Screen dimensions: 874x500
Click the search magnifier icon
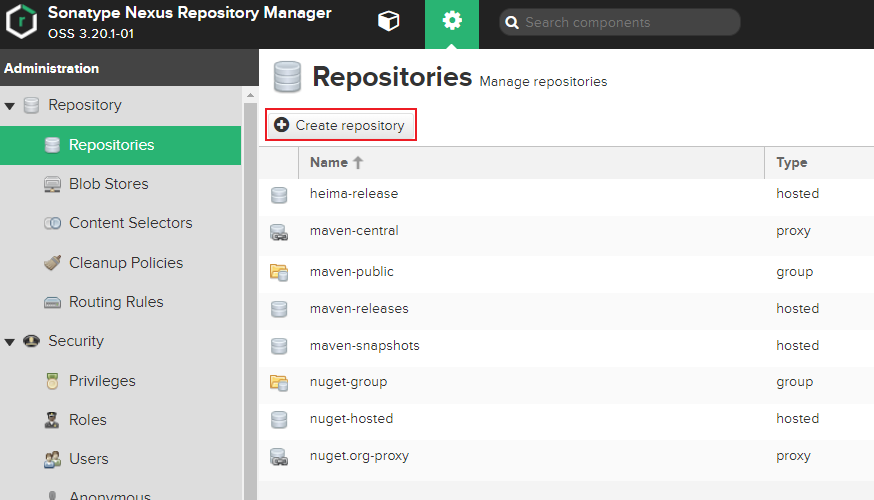[x=512, y=22]
